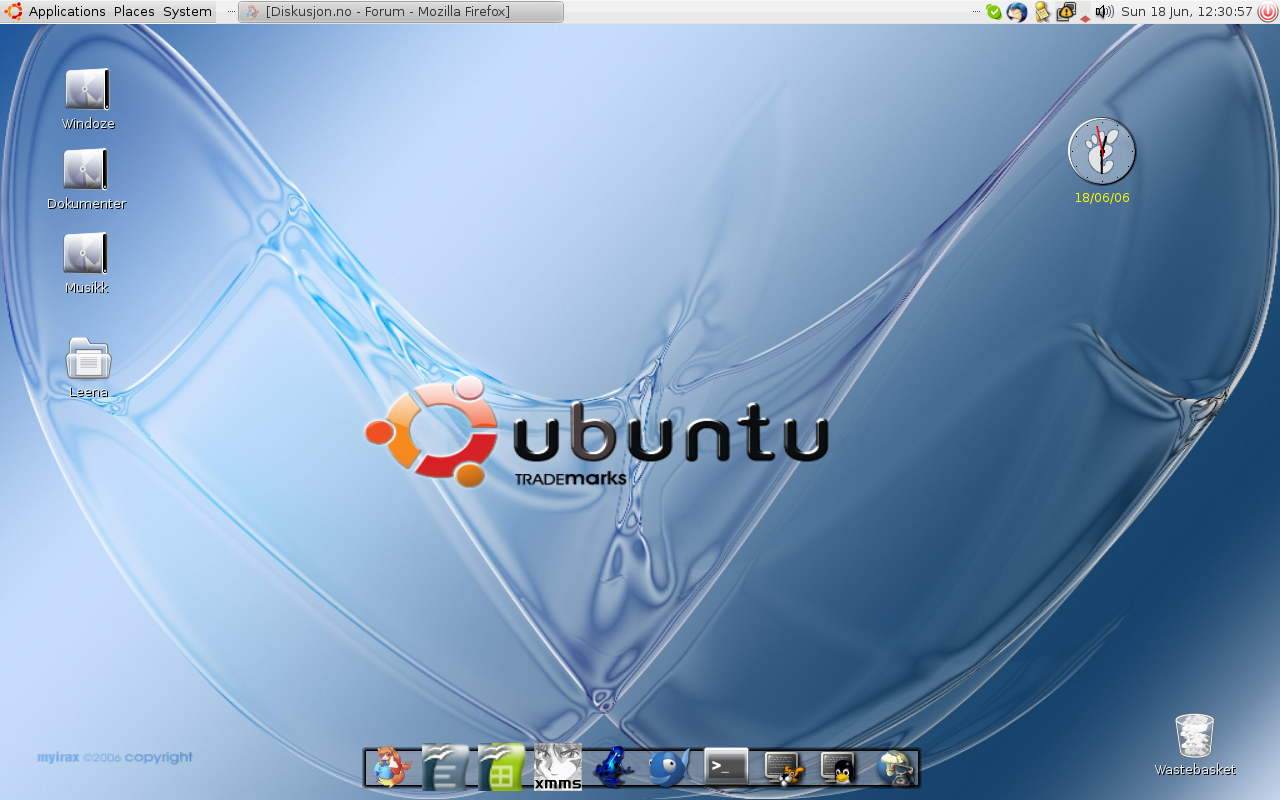The width and height of the screenshot is (1280, 800).
Task: Launch Firefox from the bottom dock
Action: (391, 767)
